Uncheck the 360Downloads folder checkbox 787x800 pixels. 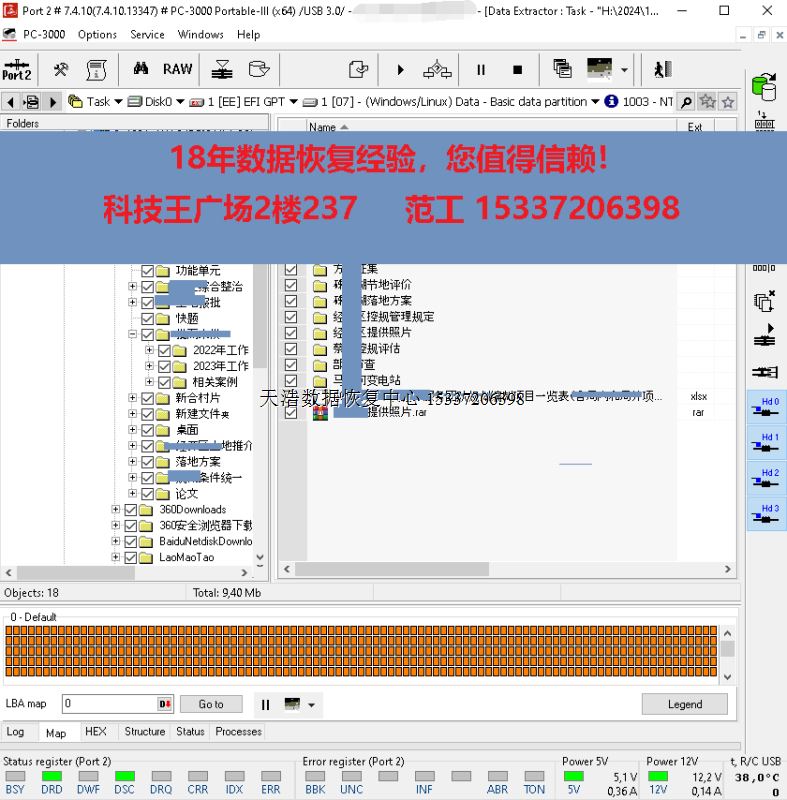[132, 510]
